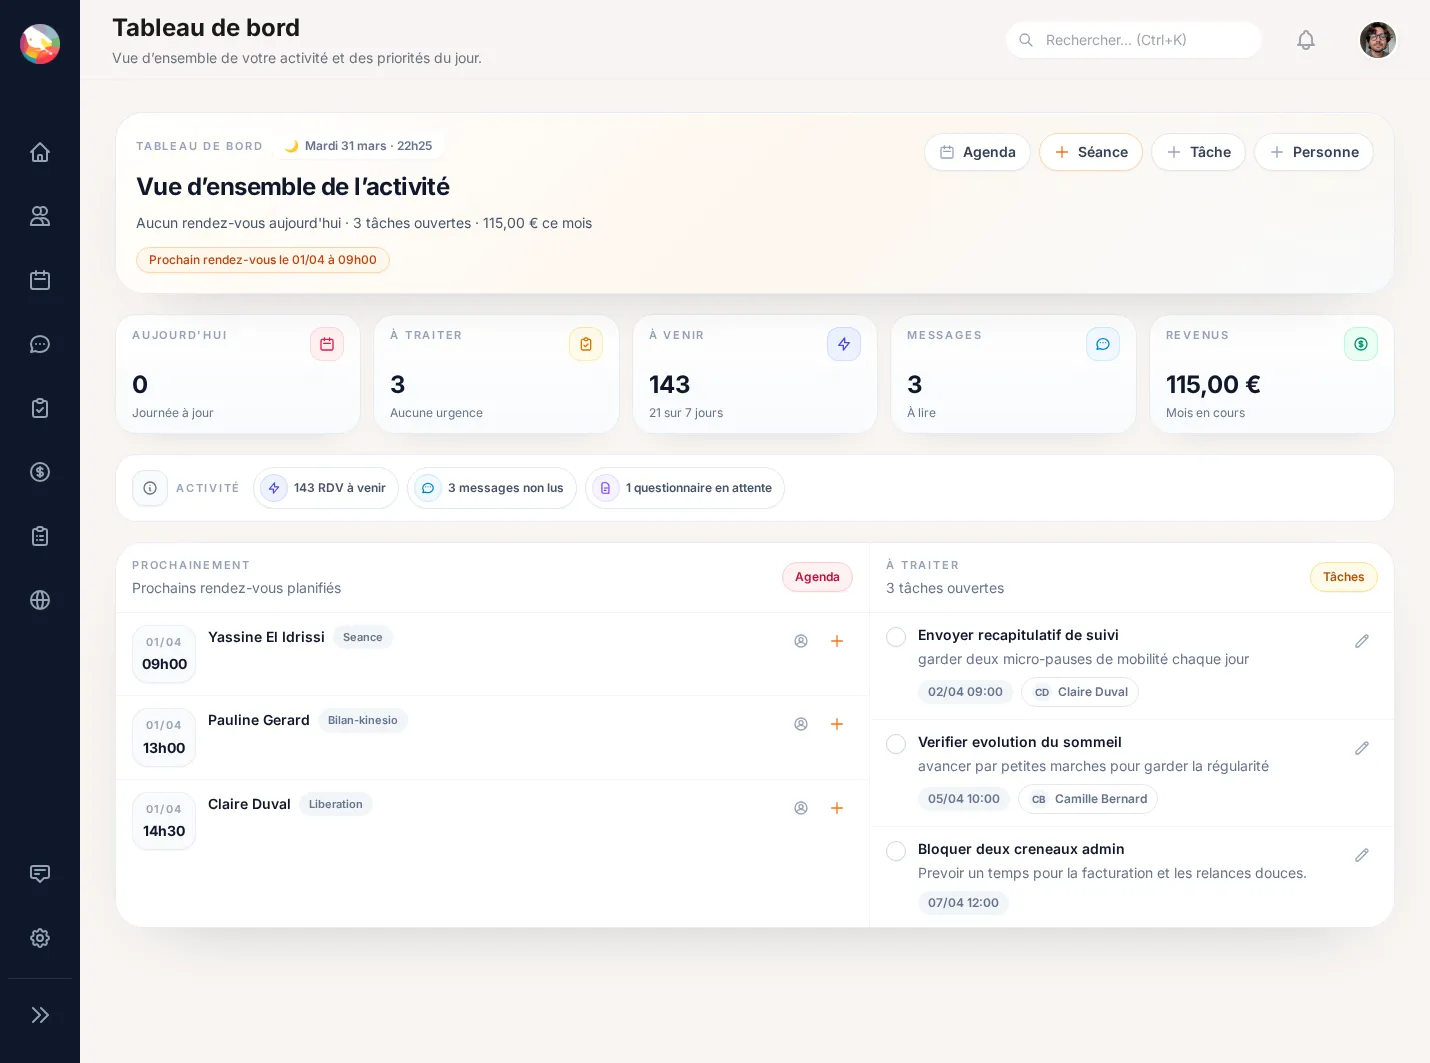This screenshot has height=1063, width=1430.
Task: Click the Agenda button in header card
Action: click(x=977, y=152)
